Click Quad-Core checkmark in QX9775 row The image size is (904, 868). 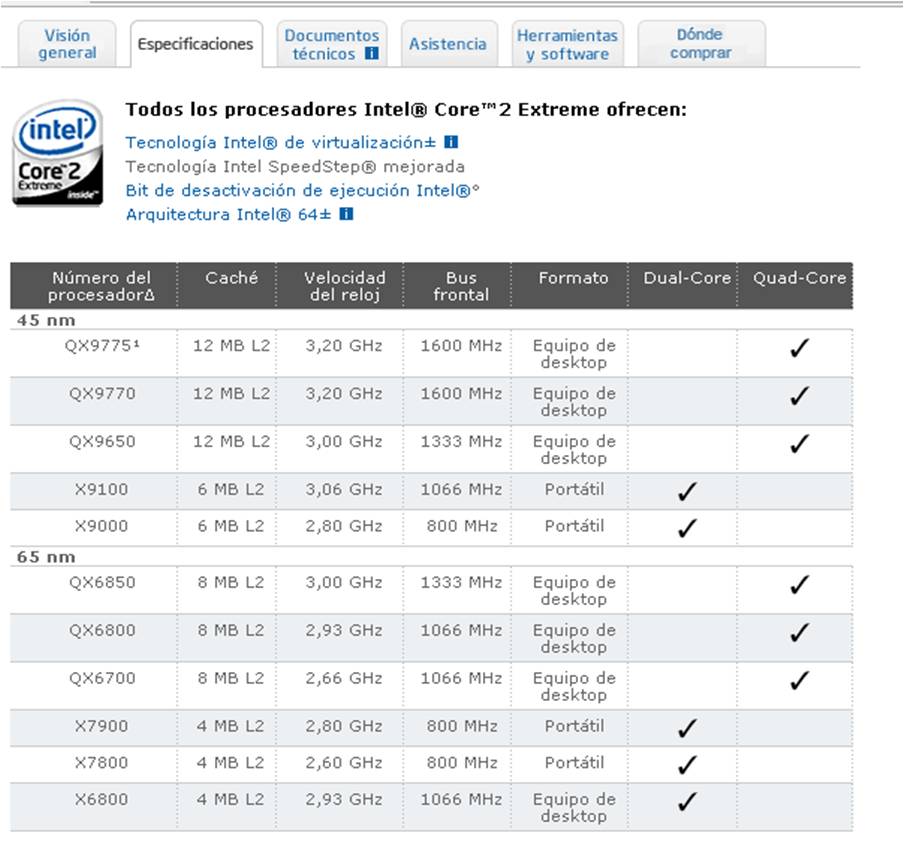[800, 348]
